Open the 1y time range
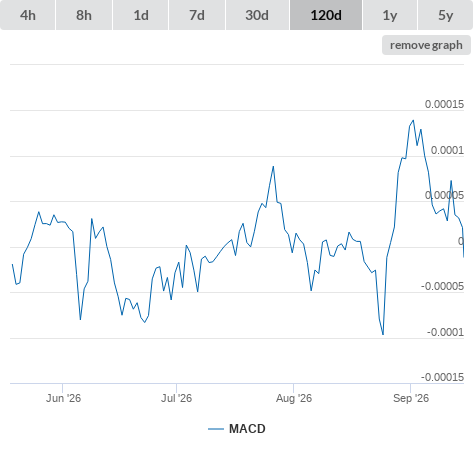474x455 pixels. (x=390, y=15)
